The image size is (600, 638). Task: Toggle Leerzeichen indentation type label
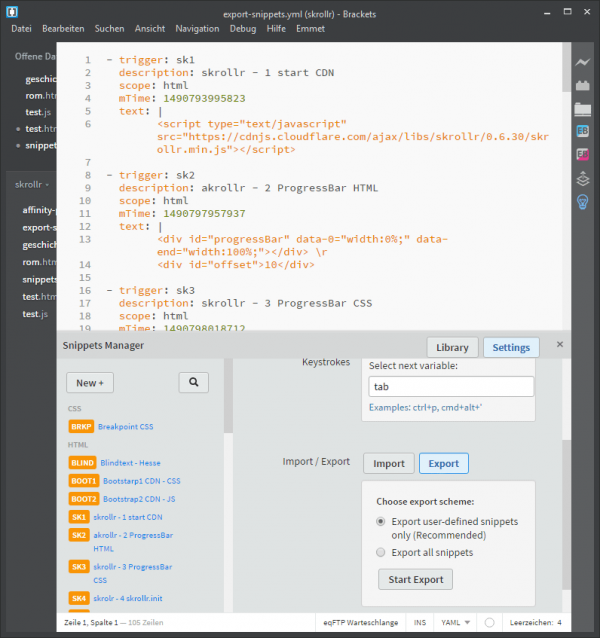531,623
